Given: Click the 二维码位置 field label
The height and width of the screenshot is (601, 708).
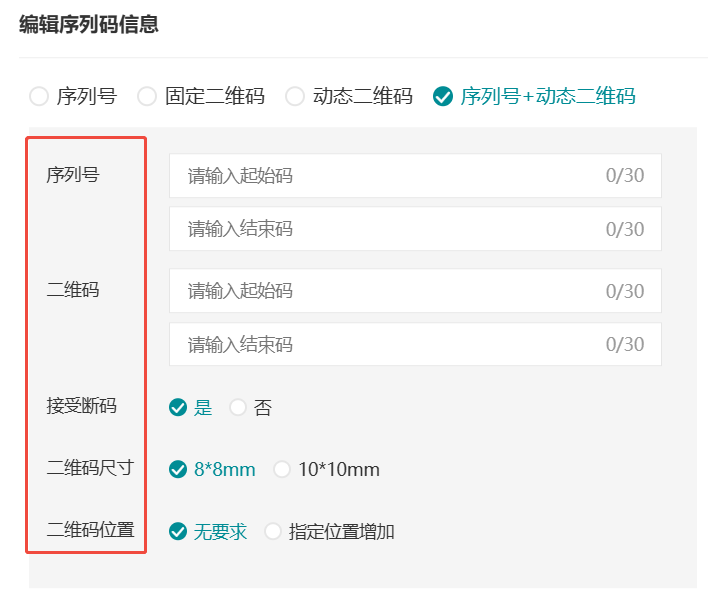Looking at the screenshot, I should pyautogui.click(x=90, y=530).
